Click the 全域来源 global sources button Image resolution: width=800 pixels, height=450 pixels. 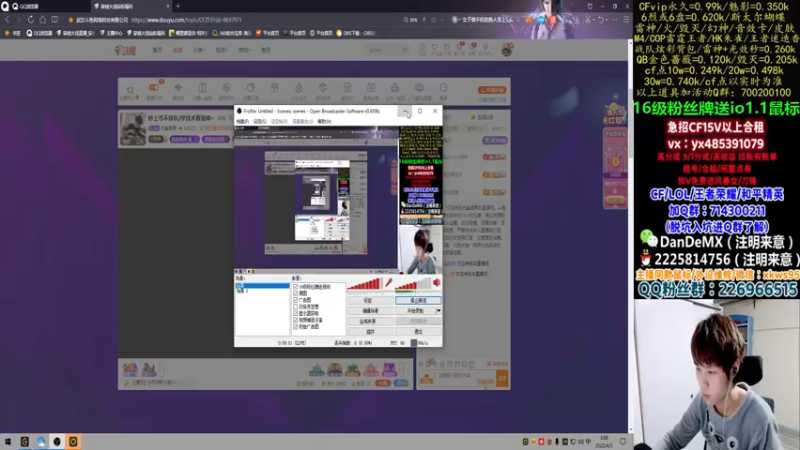369,321
